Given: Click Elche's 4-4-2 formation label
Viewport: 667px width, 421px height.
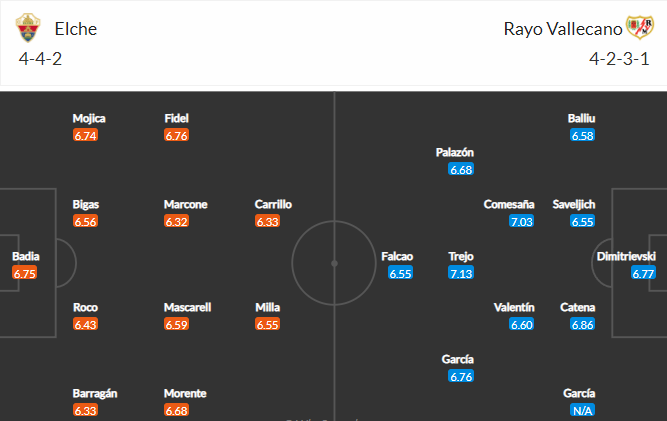Looking at the screenshot, I should pos(40,59).
